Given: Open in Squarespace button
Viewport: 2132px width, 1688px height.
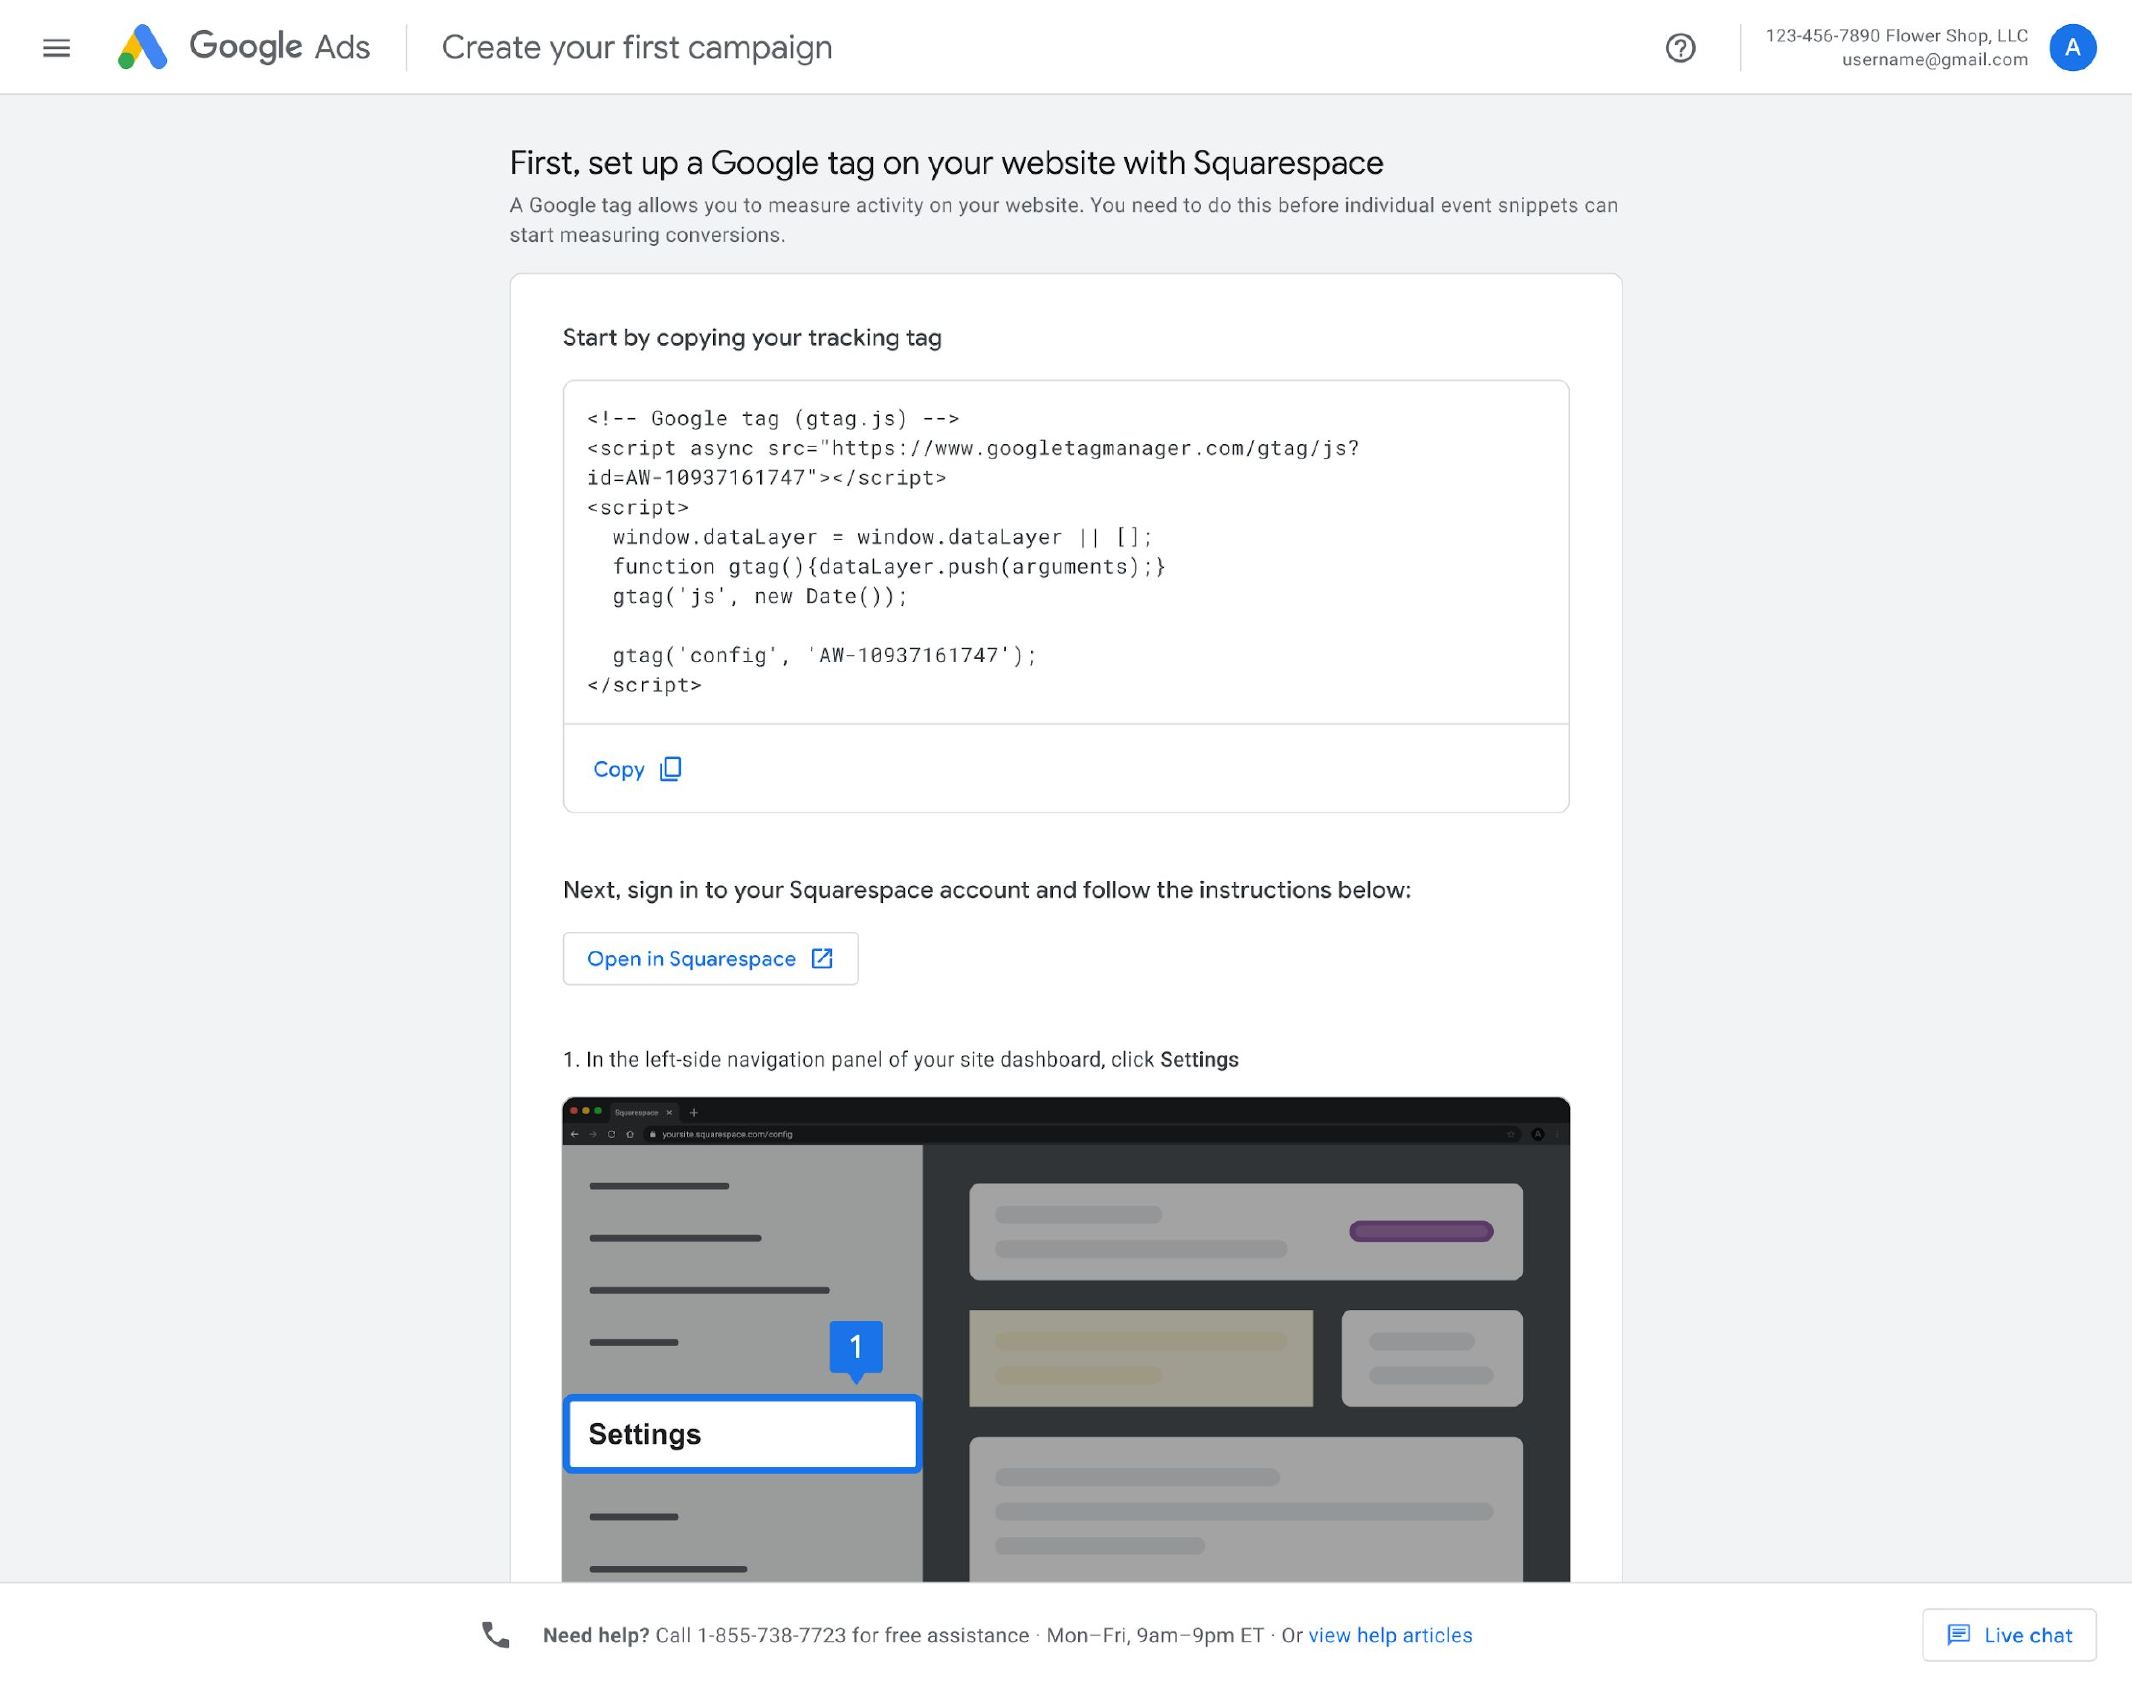Looking at the screenshot, I should pos(710,959).
